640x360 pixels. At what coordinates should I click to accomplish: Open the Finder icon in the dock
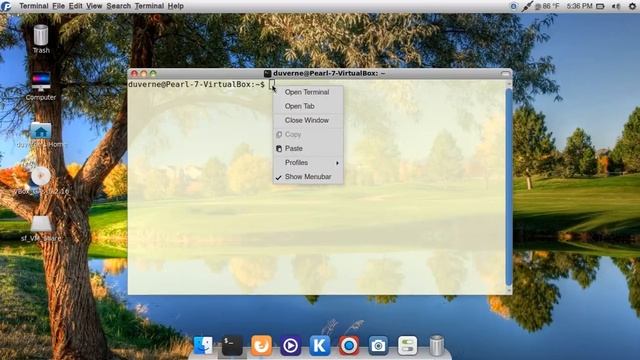[203, 345]
